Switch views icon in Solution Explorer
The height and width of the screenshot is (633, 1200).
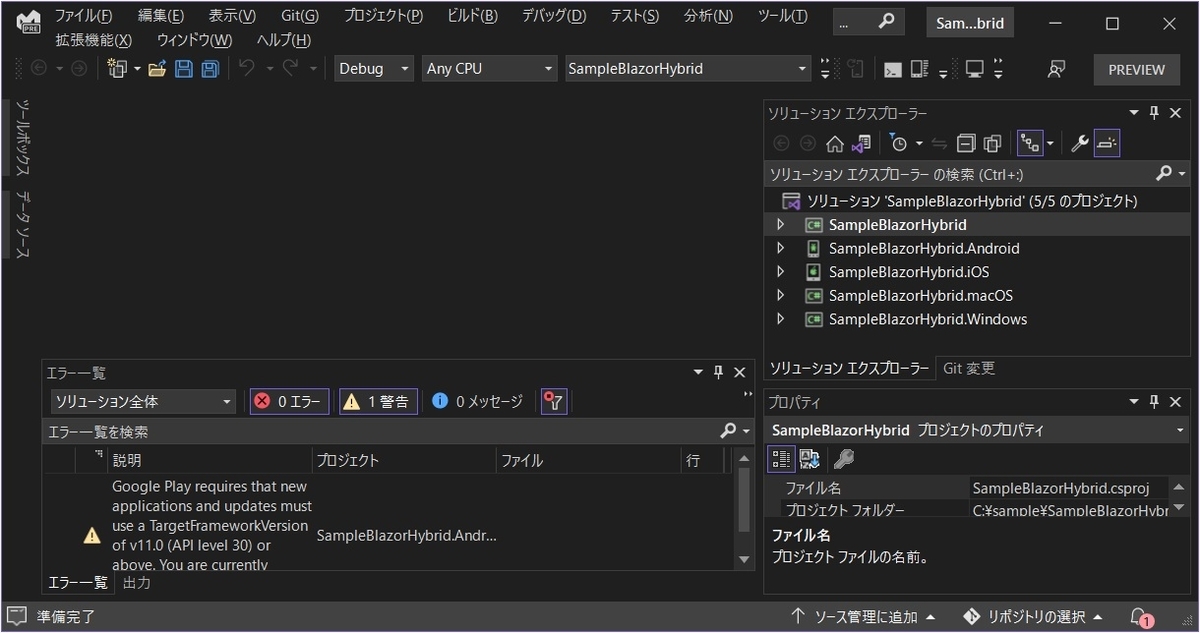862,143
